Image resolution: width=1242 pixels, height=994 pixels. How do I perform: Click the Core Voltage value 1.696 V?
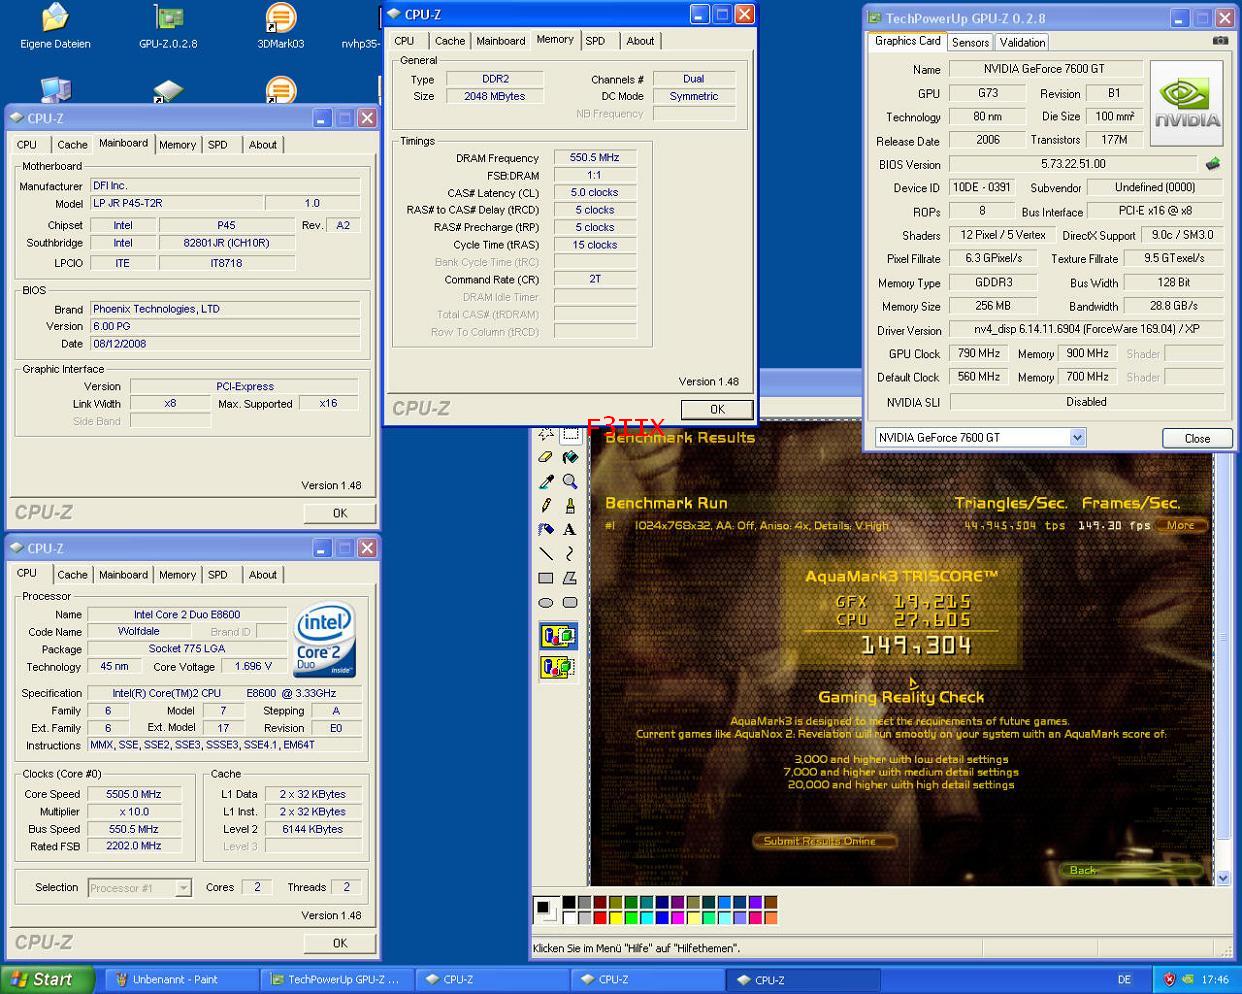click(x=254, y=666)
